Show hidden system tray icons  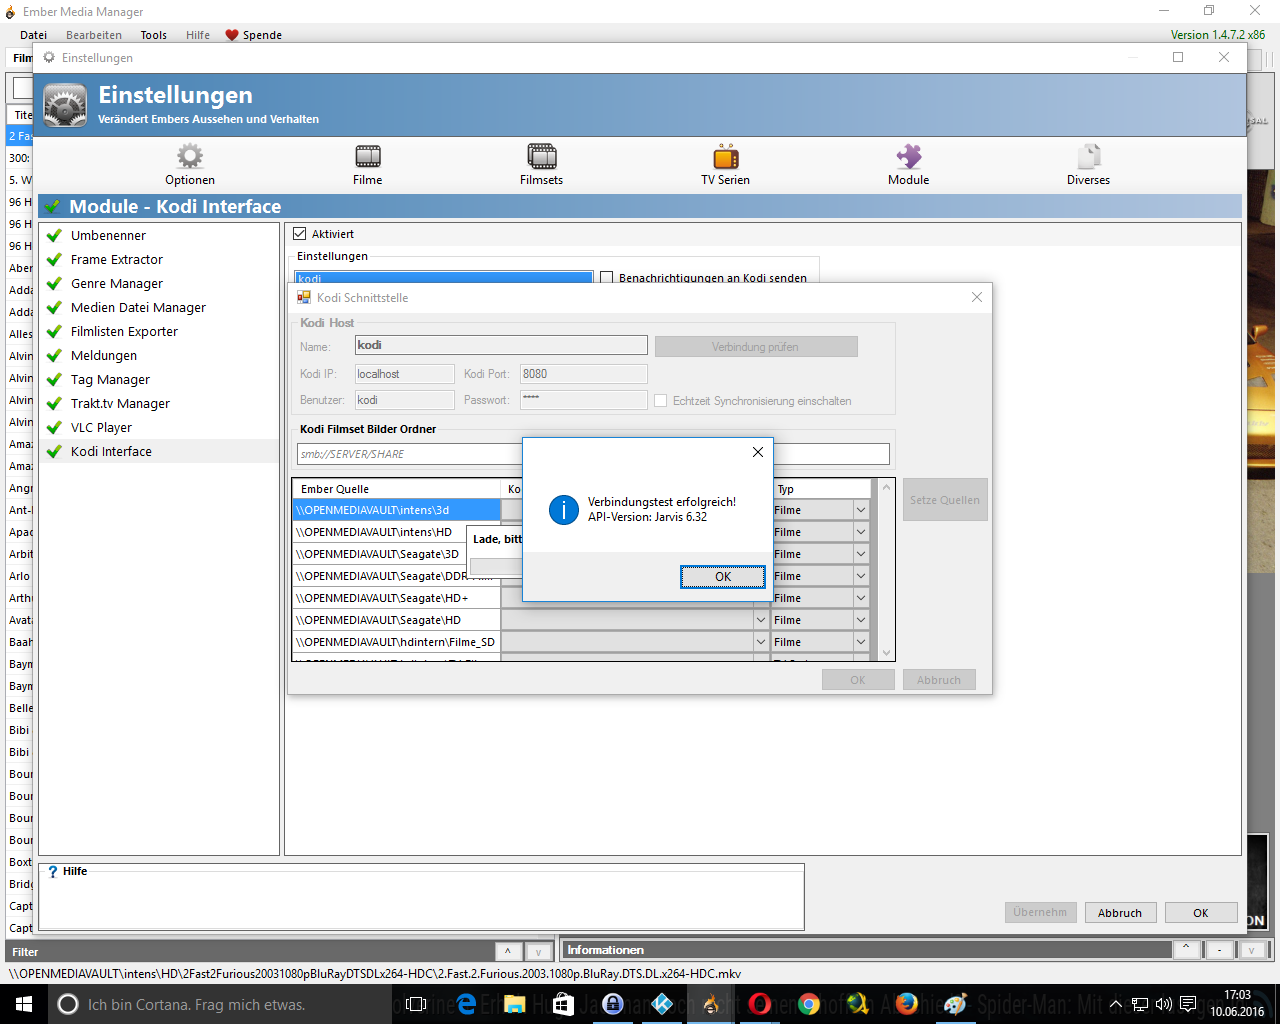tap(1116, 1004)
